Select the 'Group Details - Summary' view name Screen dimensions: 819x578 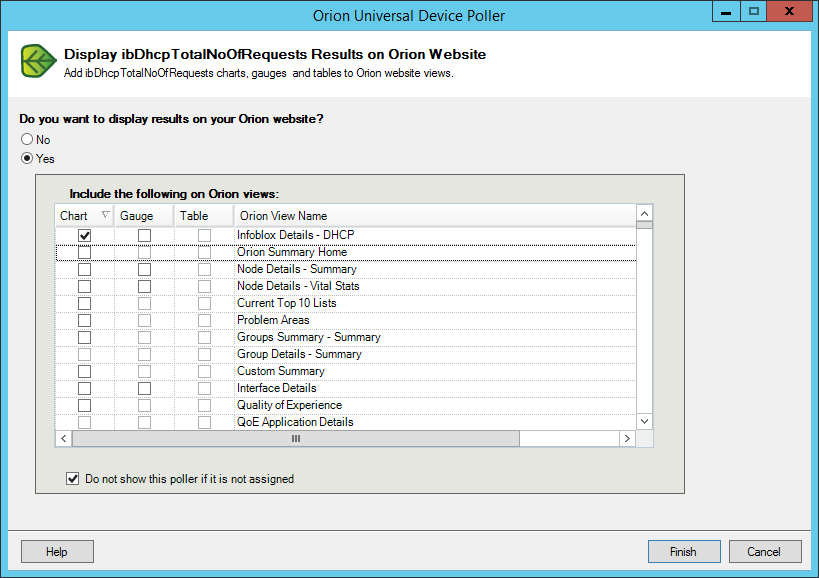(299, 354)
